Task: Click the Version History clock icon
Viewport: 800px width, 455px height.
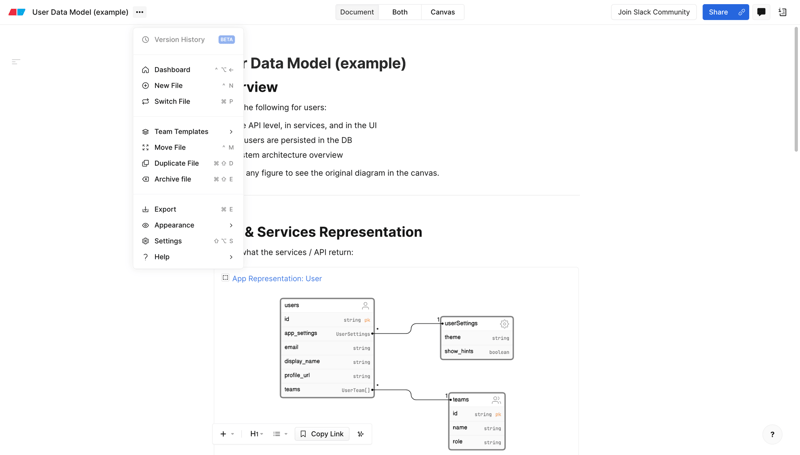Action: (145, 39)
